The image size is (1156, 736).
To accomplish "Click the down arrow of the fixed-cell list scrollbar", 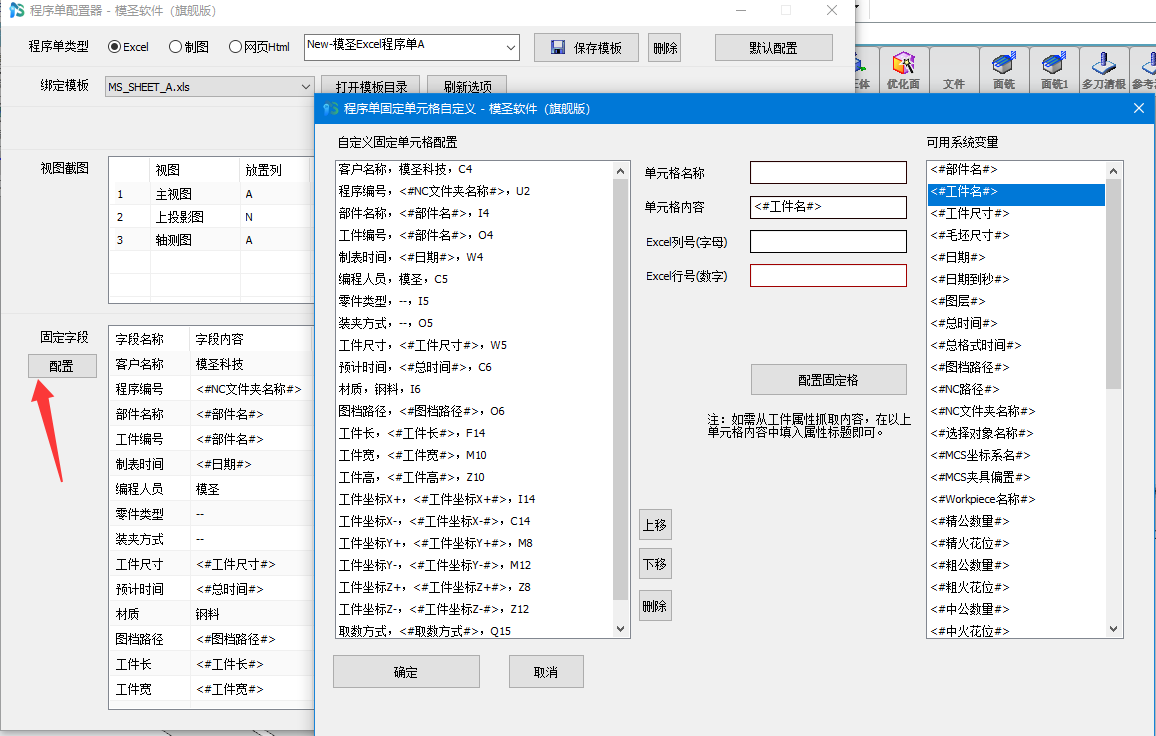I will tap(621, 629).
